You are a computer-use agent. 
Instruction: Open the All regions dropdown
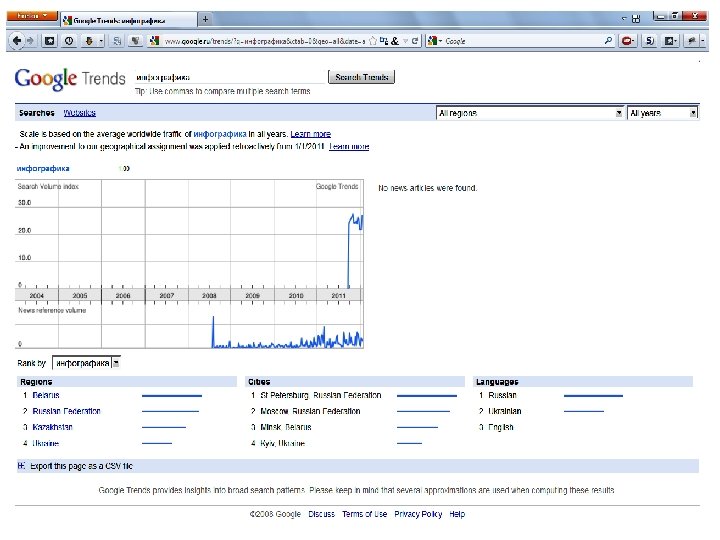pyautogui.click(x=530, y=113)
